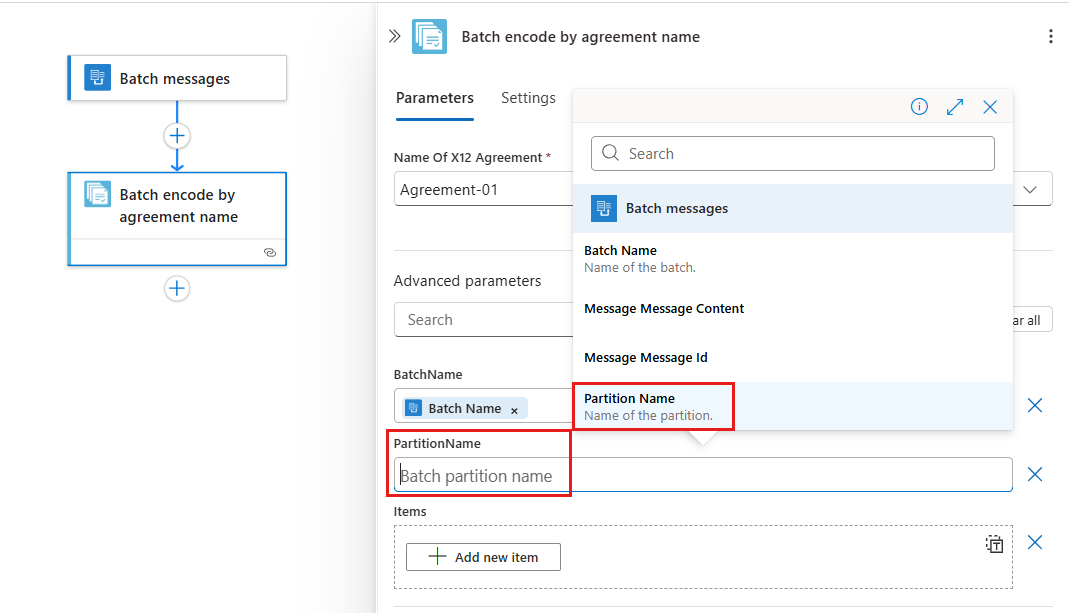
Task: Click the dynamic content Search field
Action: click(x=792, y=154)
